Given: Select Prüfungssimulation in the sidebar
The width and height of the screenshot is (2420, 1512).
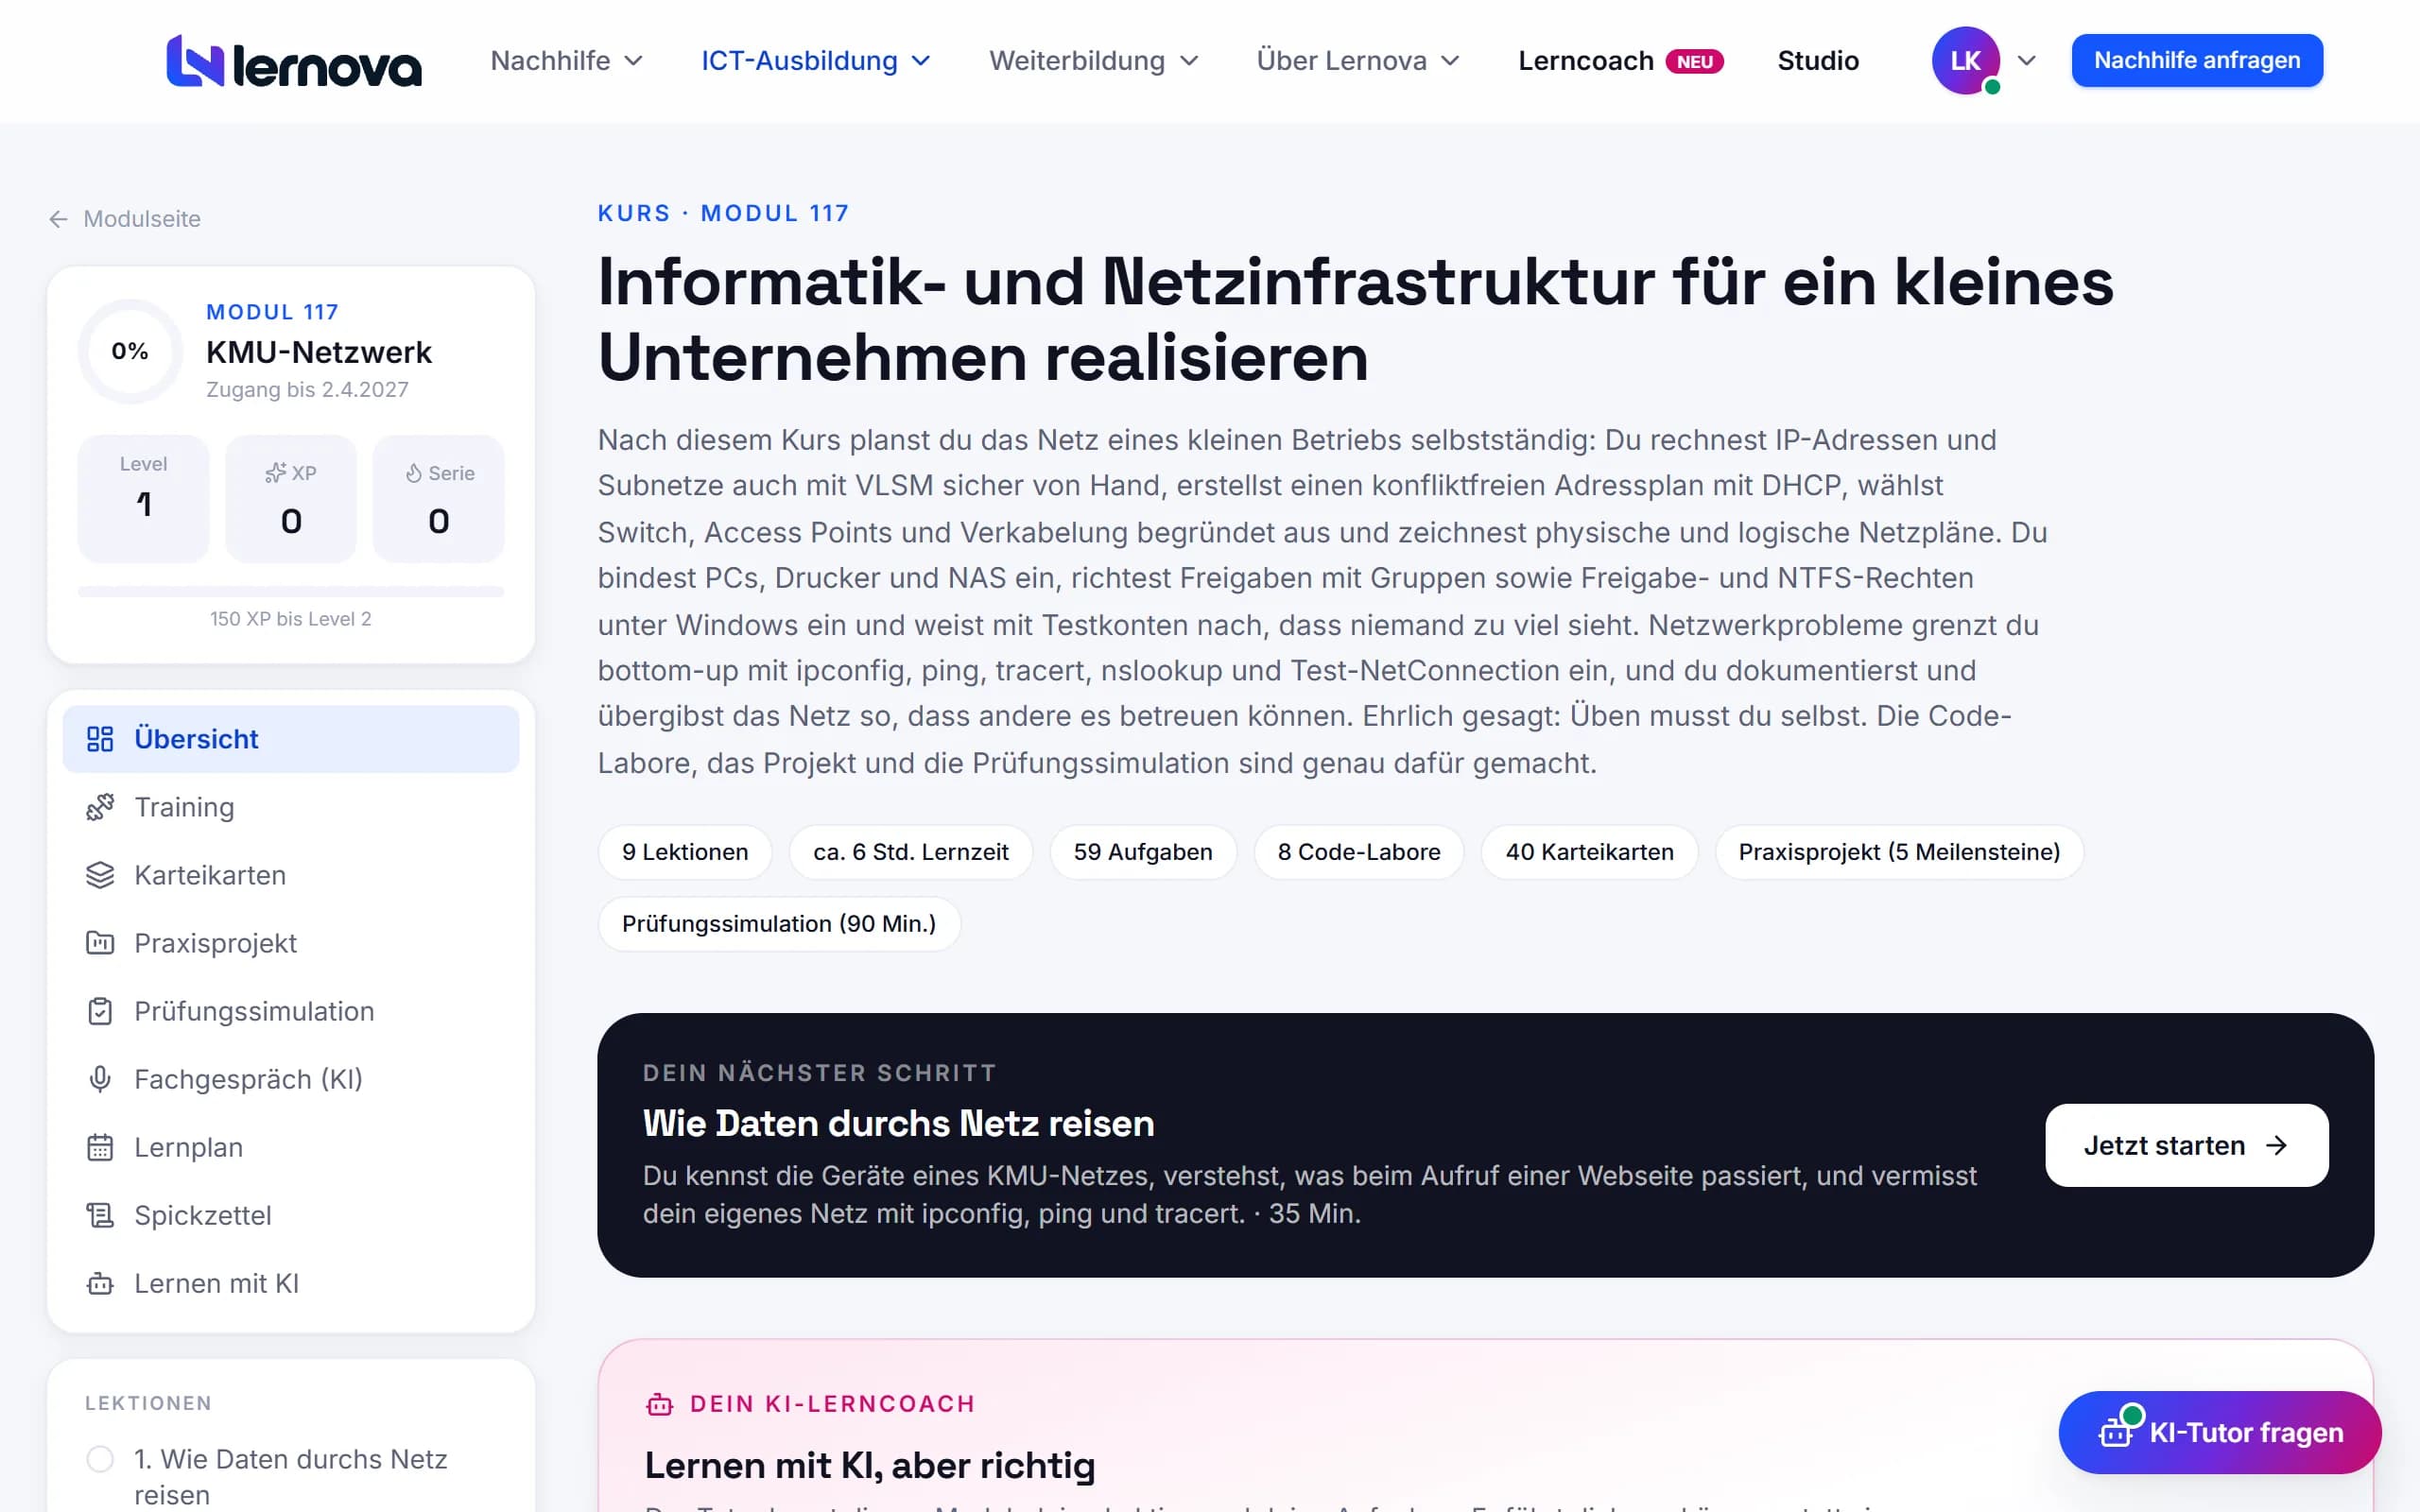Looking at the screenshot, I should (291, 1011).
